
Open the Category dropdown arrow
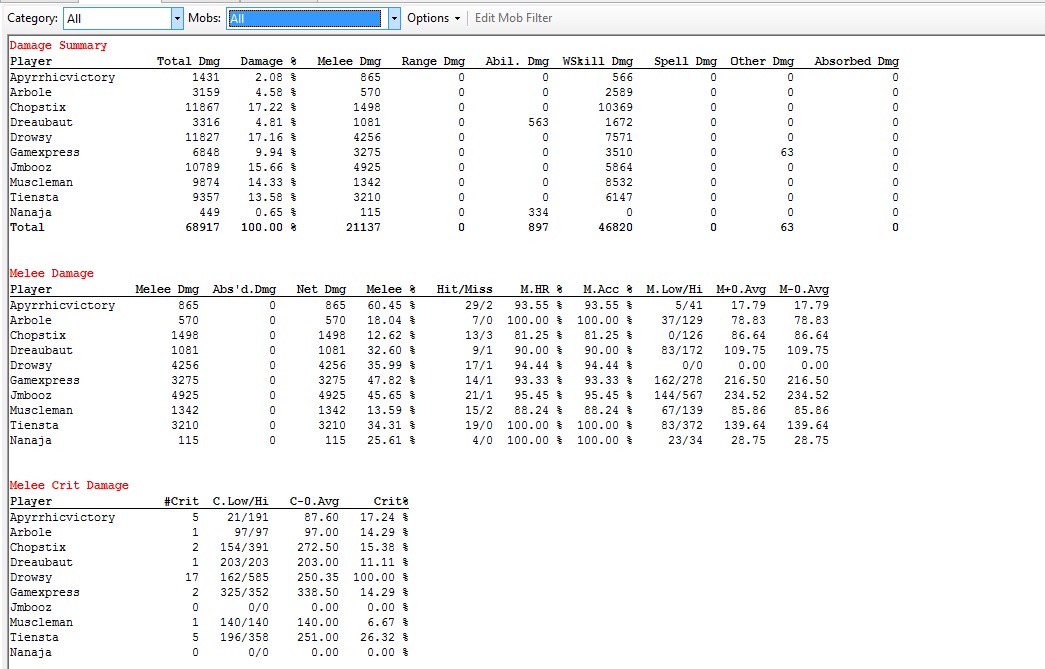pos(178,18)
